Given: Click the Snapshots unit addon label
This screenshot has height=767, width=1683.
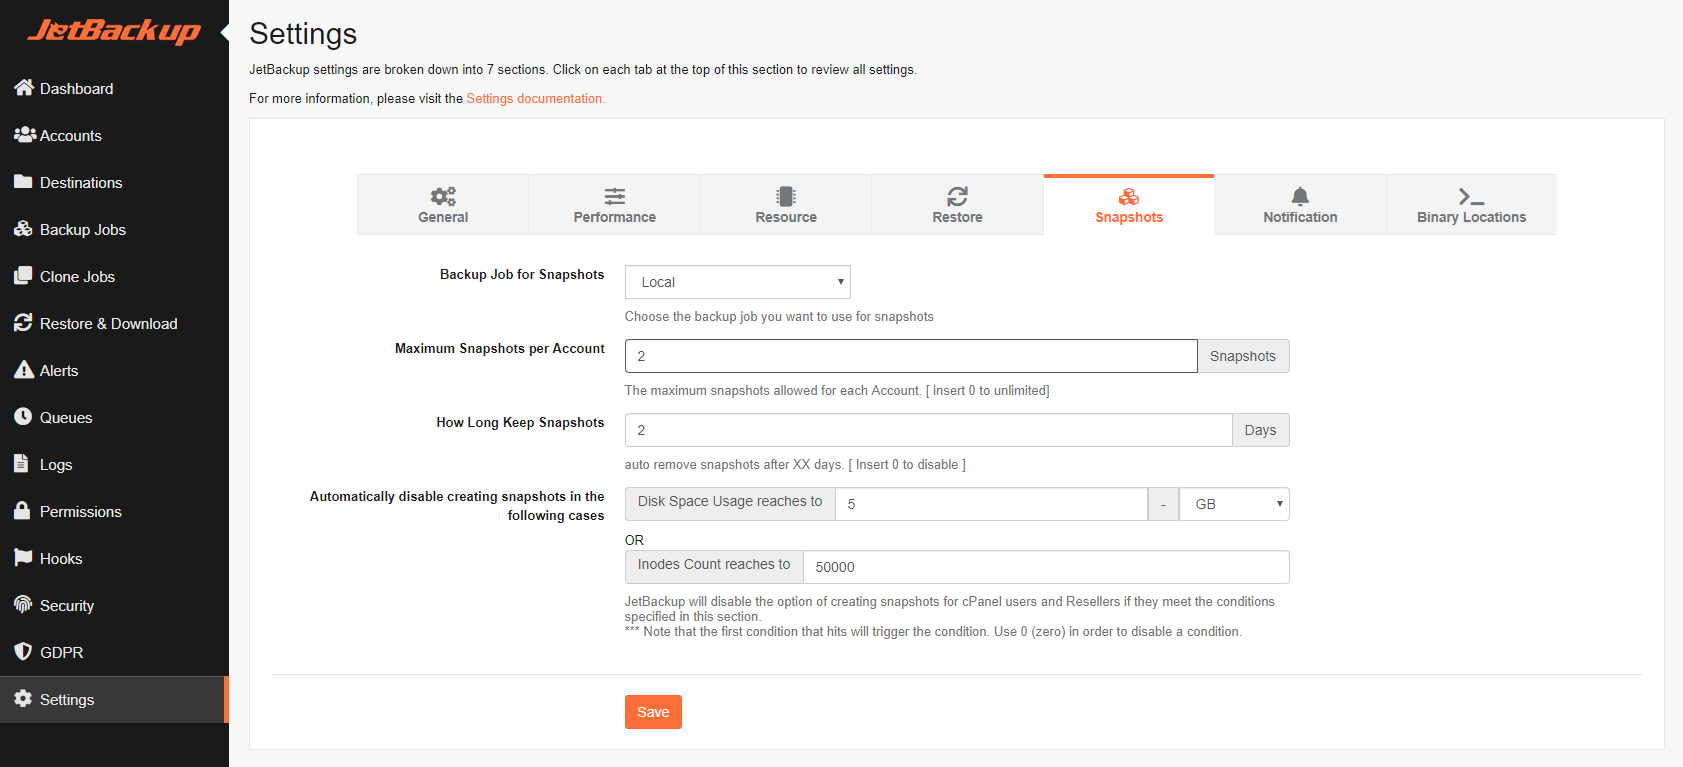Looking at the screenshot, I should click(x=1243, y=356).
